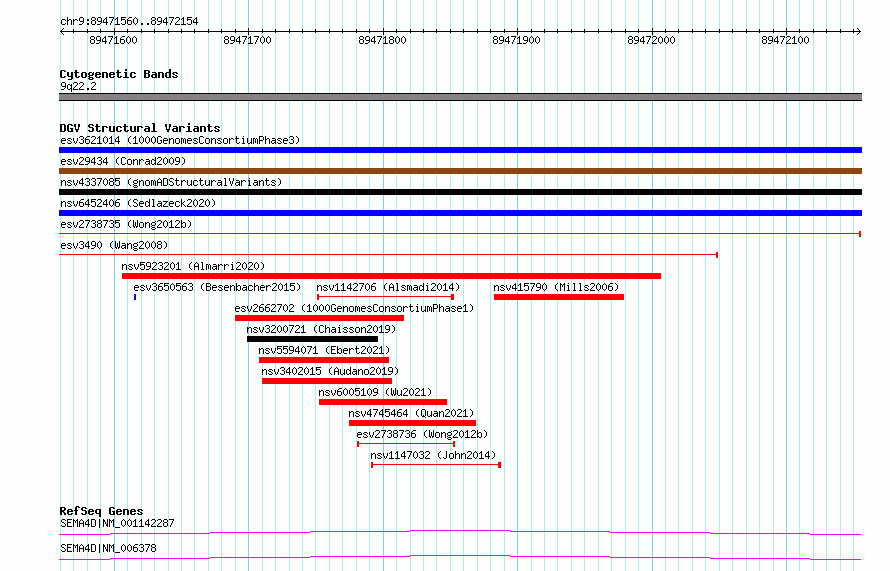Screen dimensions: 890x571
Task: Select the thin red nsv1142706 line
Action: coord(385,297)
